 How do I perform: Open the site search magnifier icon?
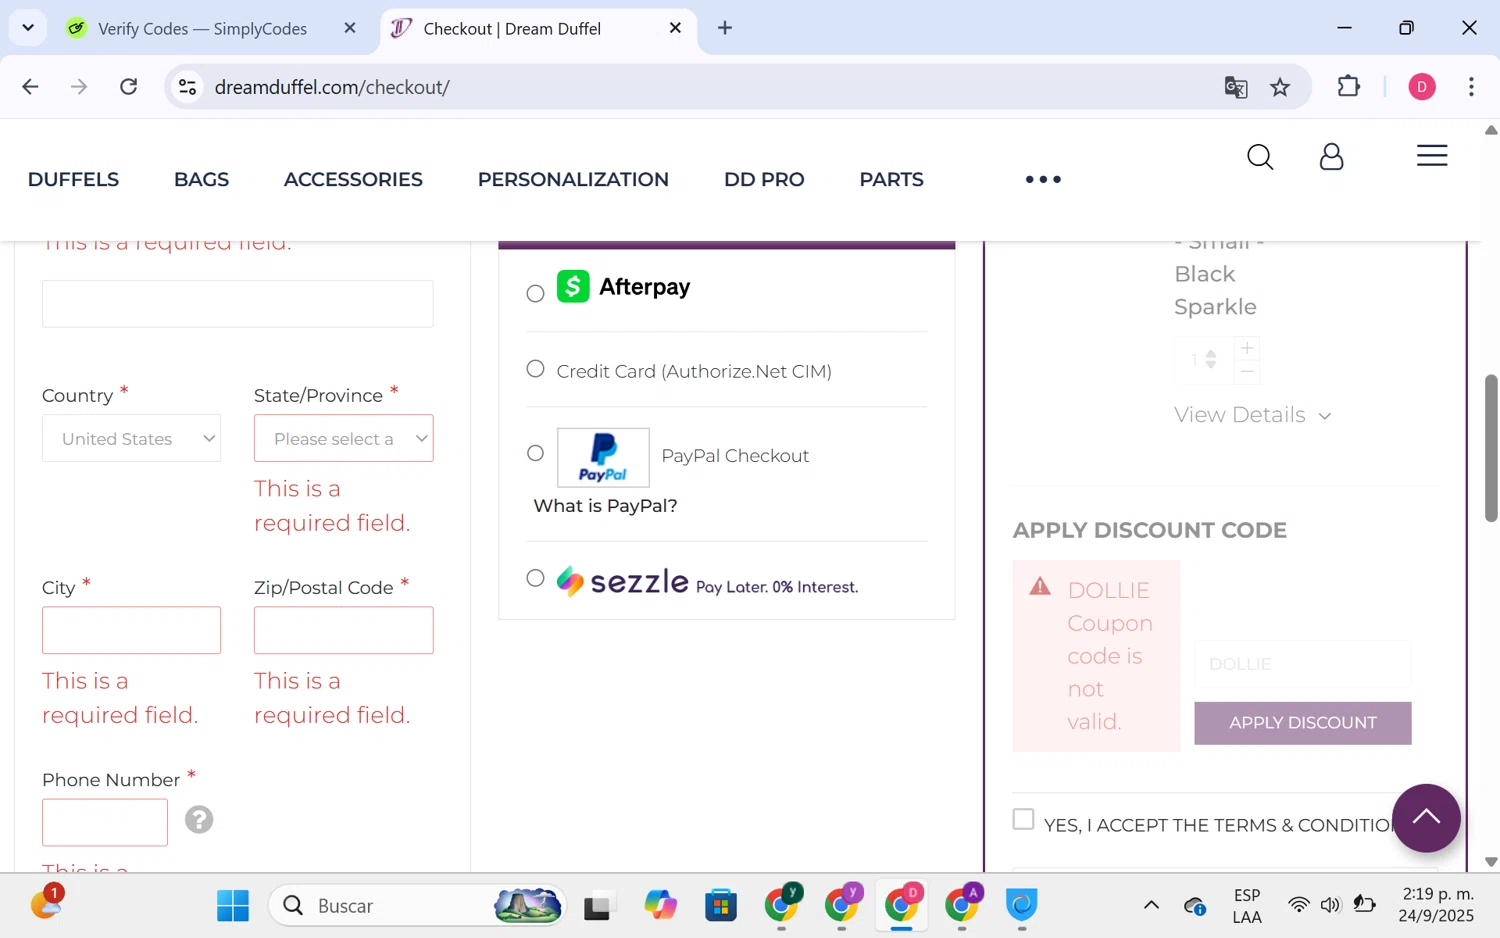(x=1260, y=157)
